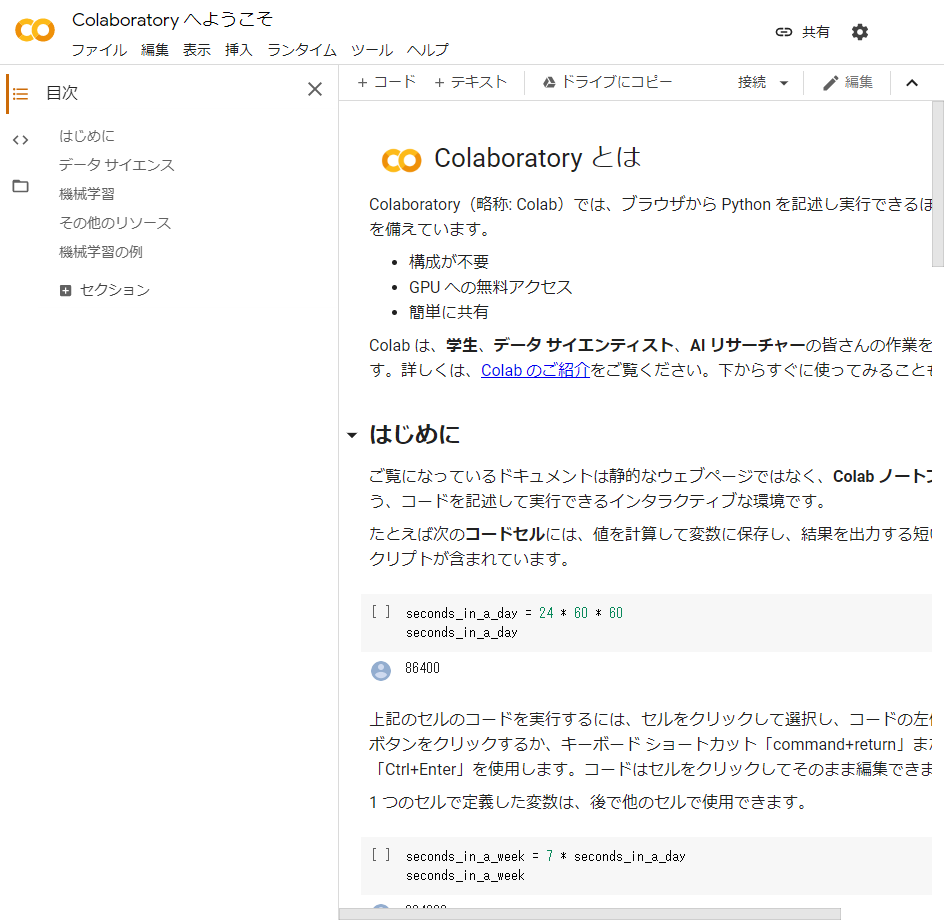Open settings gear icon

tap(860, 32)
